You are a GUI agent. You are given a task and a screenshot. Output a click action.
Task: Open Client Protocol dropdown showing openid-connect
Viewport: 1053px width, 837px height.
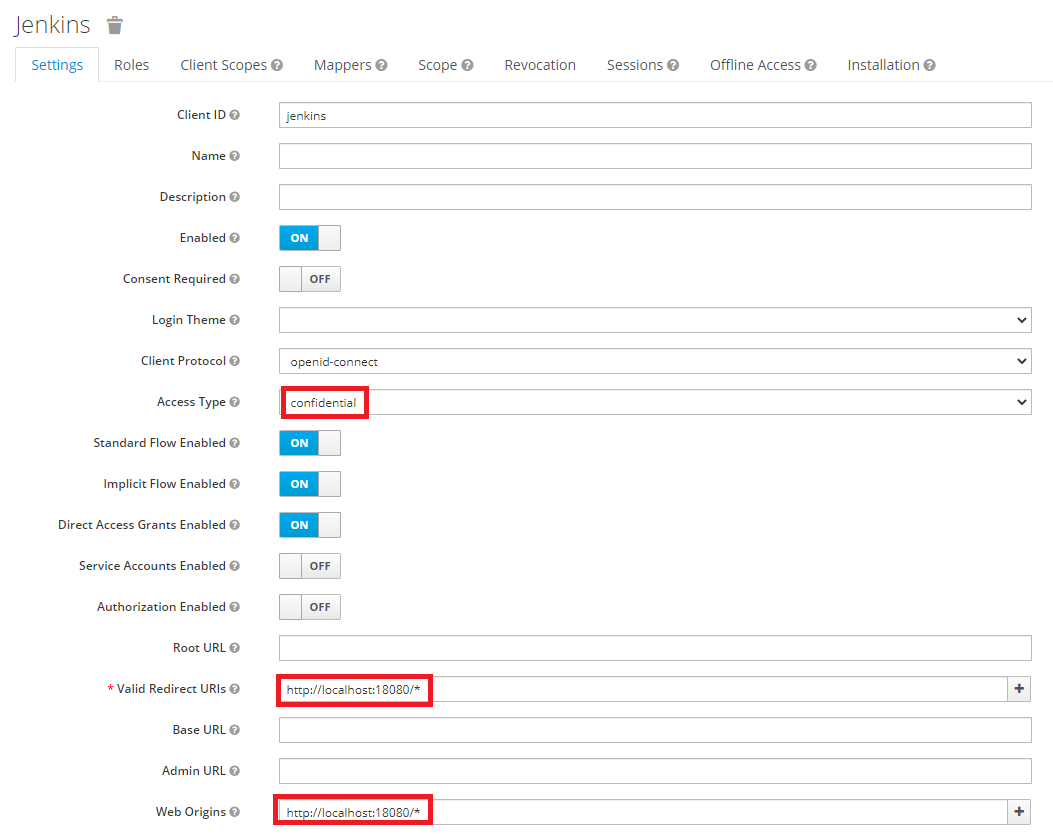click(x=655, y=361)
